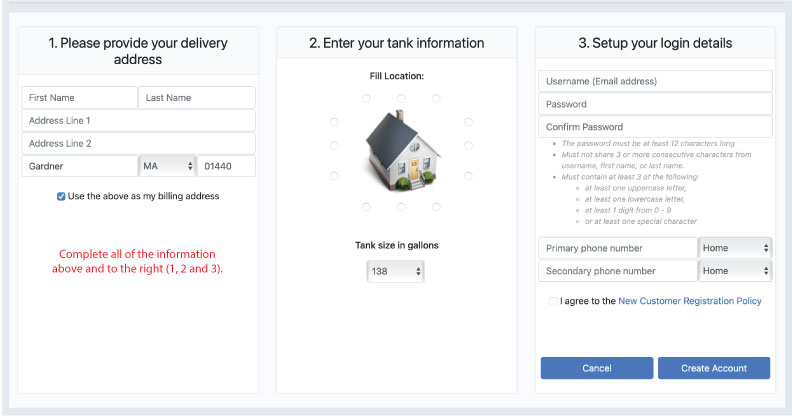This screenshot has height=419, width=792.
Task: Open the New Customer Registration Policy link
Action: pyautogui.click(x=689, y=301)
